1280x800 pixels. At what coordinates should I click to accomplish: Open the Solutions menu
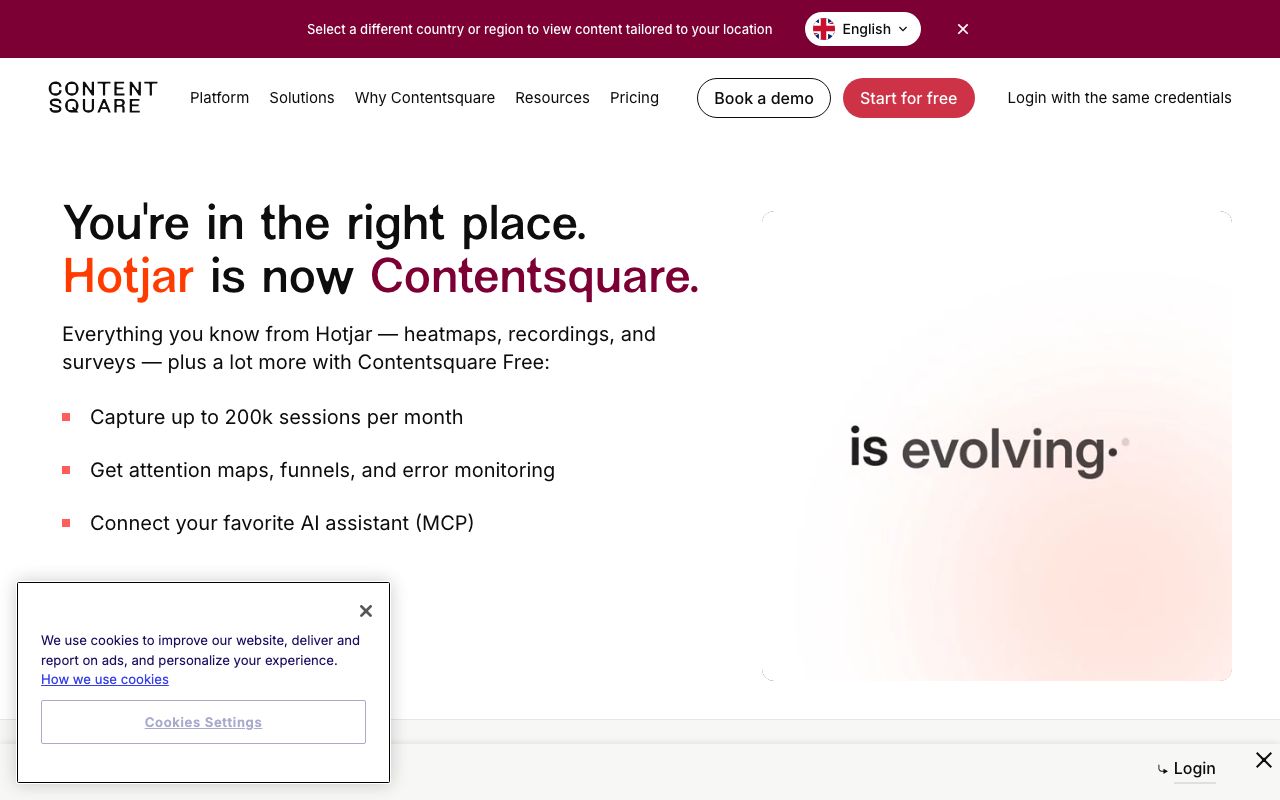pos(302,98)
